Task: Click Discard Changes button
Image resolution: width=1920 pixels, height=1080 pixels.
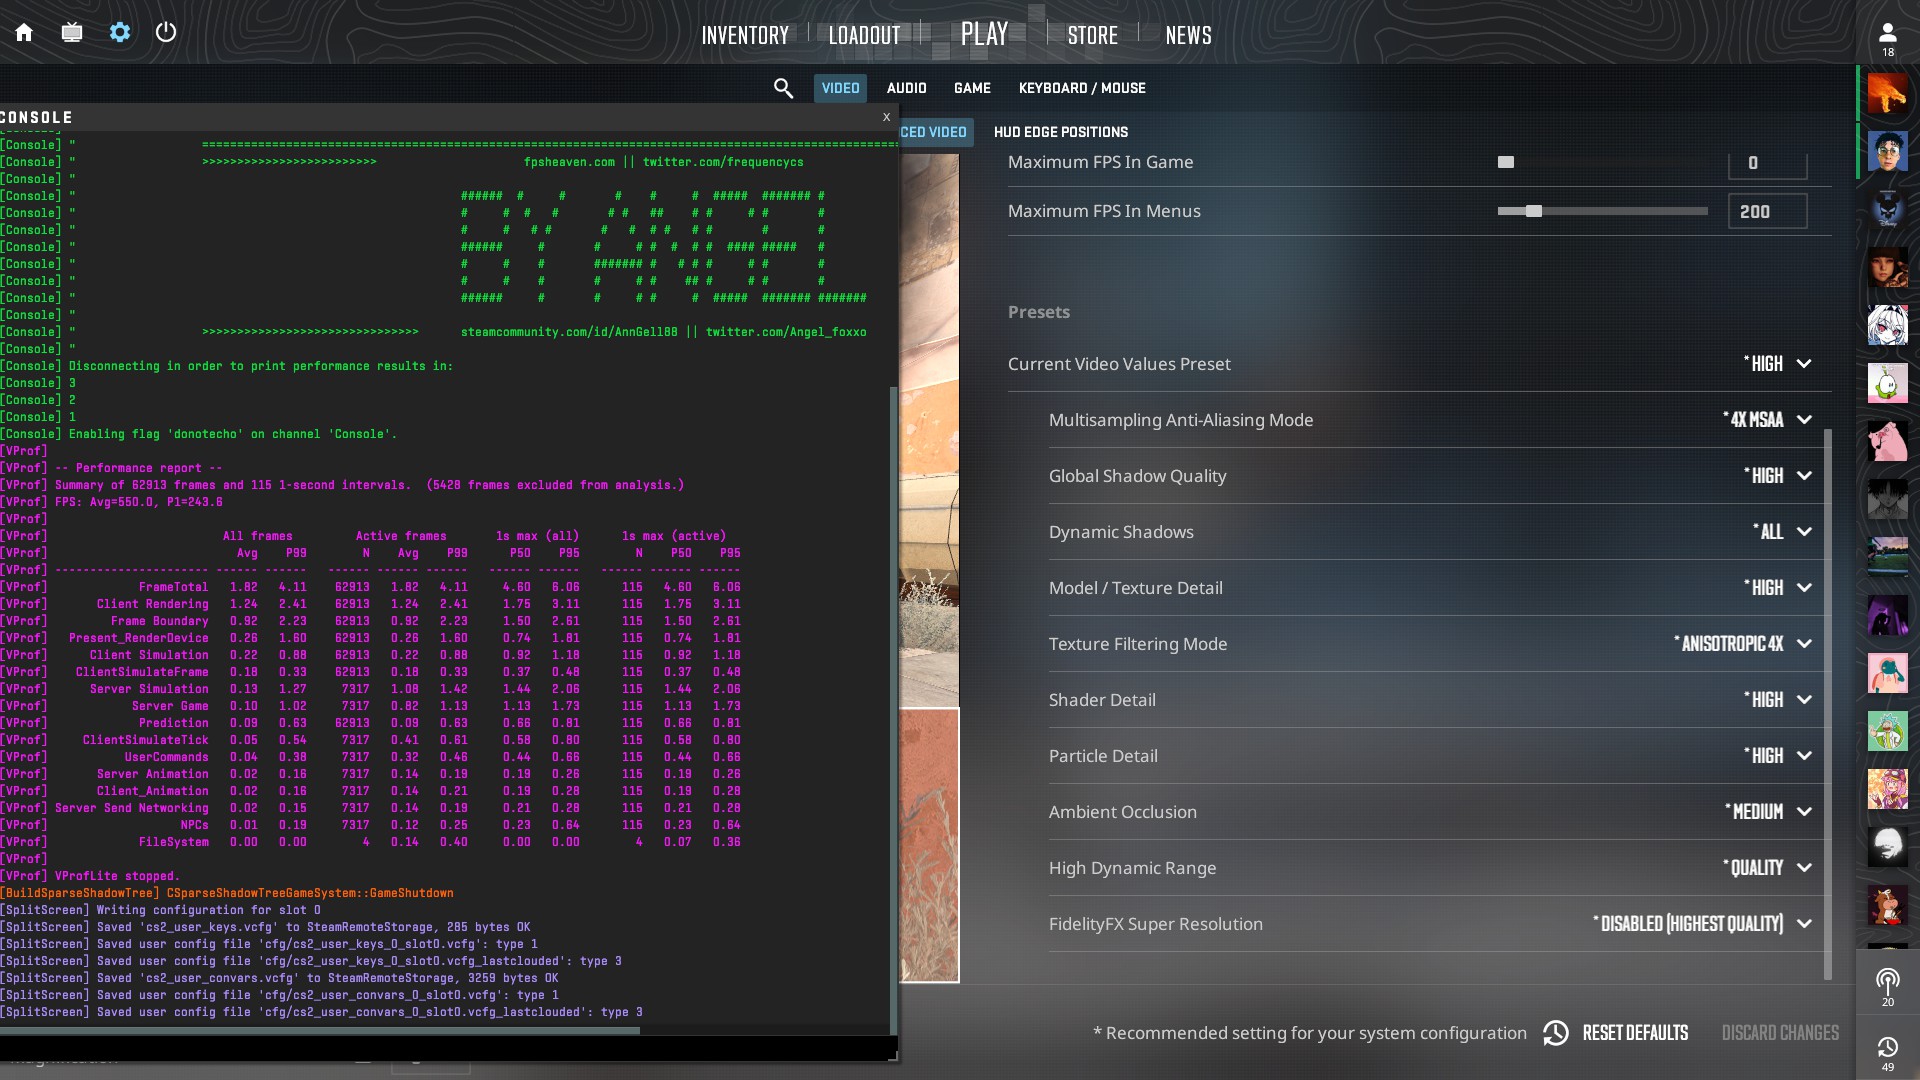Action: (x=1779, y=1033)
